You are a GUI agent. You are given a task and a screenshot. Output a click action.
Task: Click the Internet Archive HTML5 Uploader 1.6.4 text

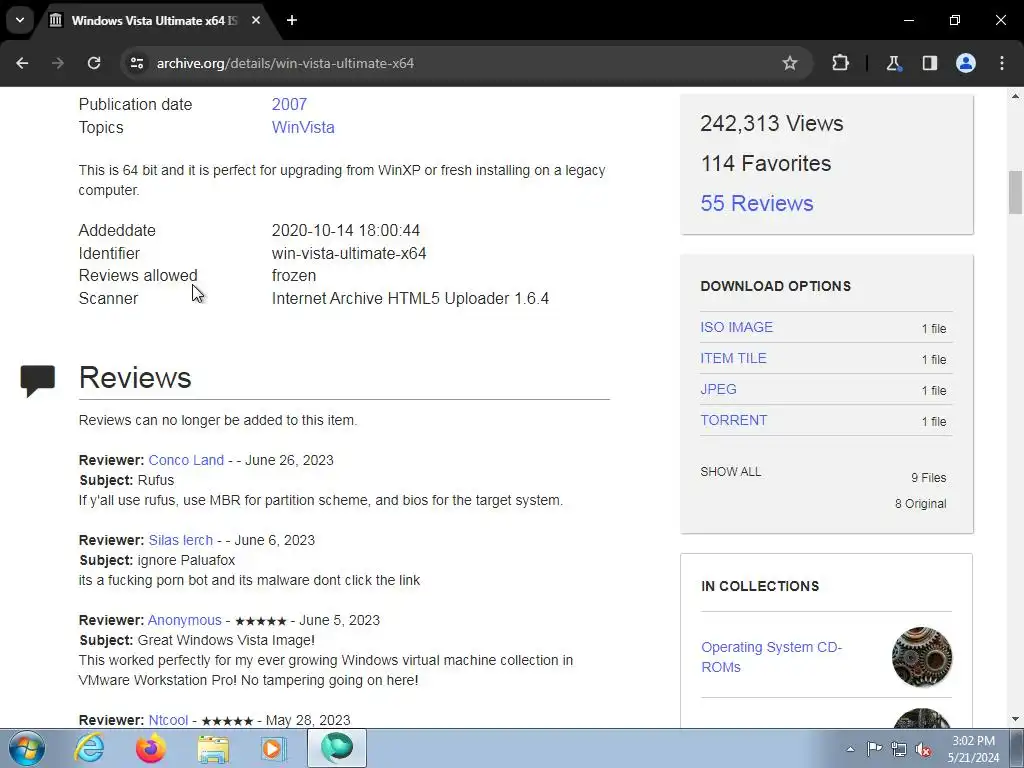410,298
